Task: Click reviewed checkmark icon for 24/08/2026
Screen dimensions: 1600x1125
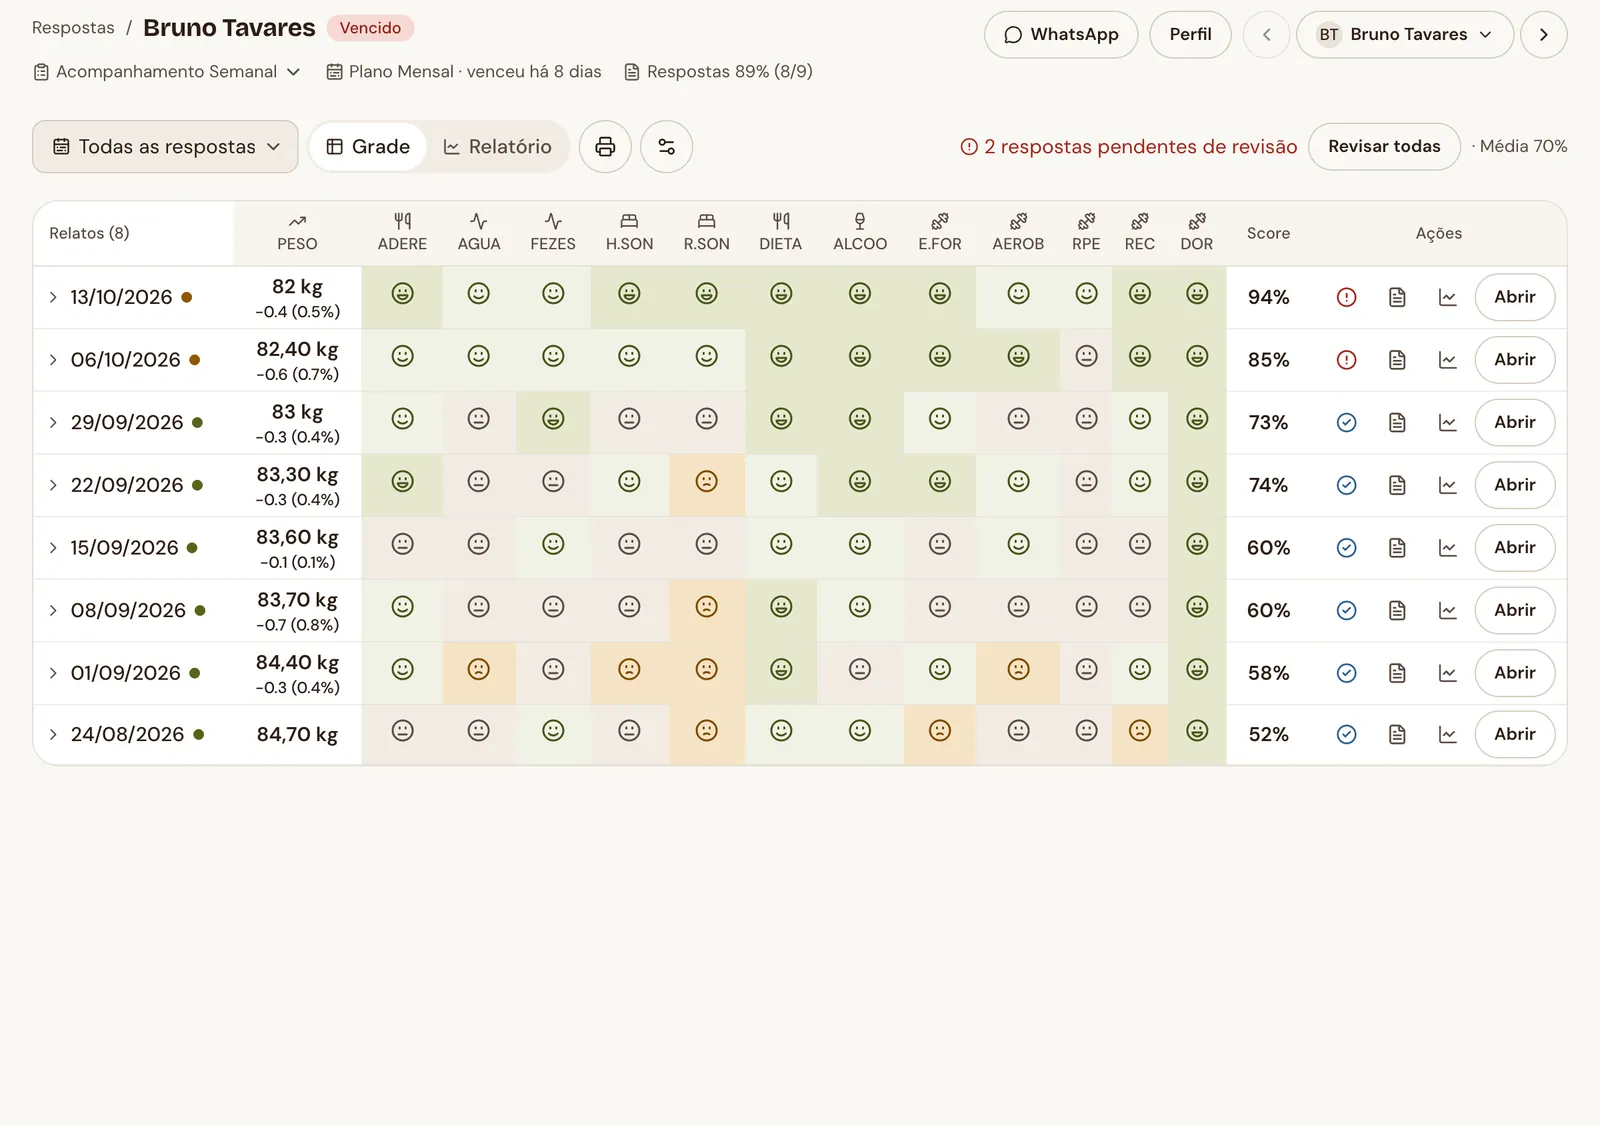Action: point(1346,735)
